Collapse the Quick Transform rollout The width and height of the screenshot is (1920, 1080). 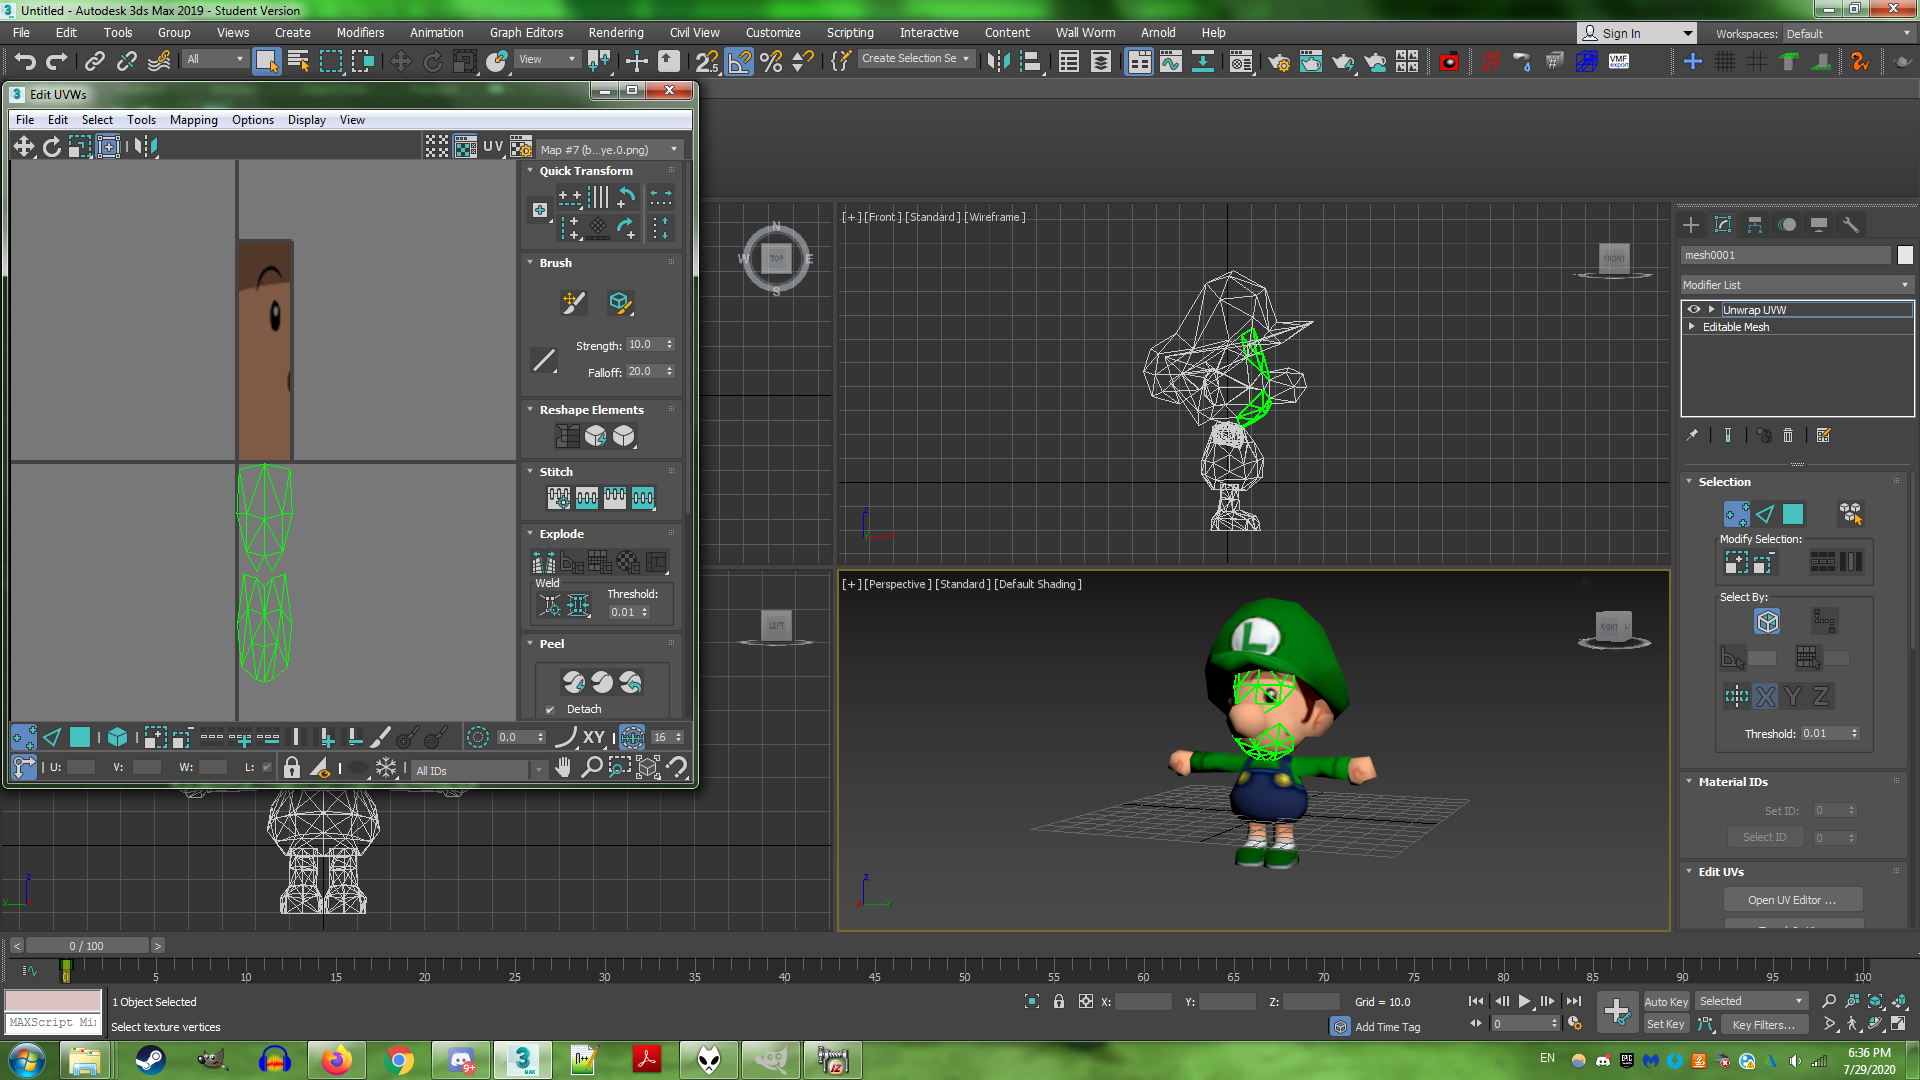pyautogui.click(x=530, y=171)
